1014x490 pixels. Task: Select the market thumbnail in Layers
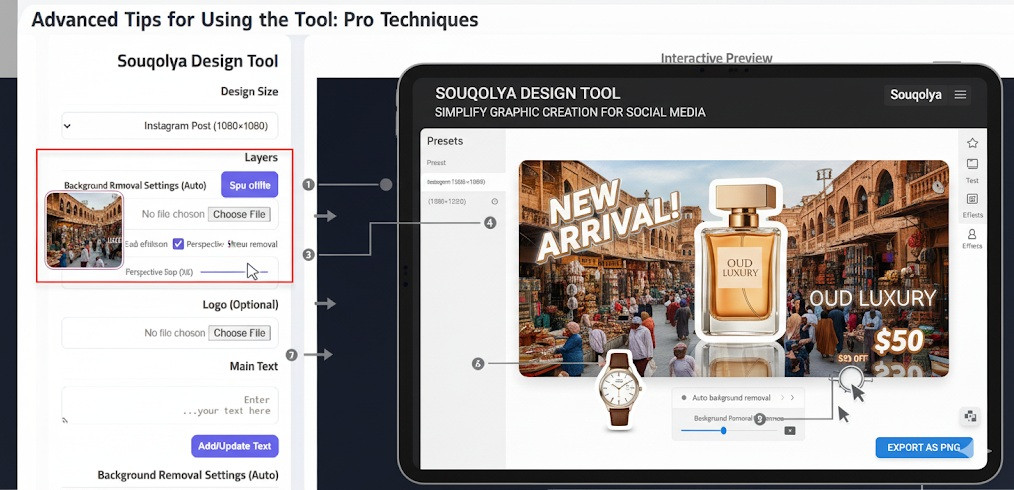(84, 229)
